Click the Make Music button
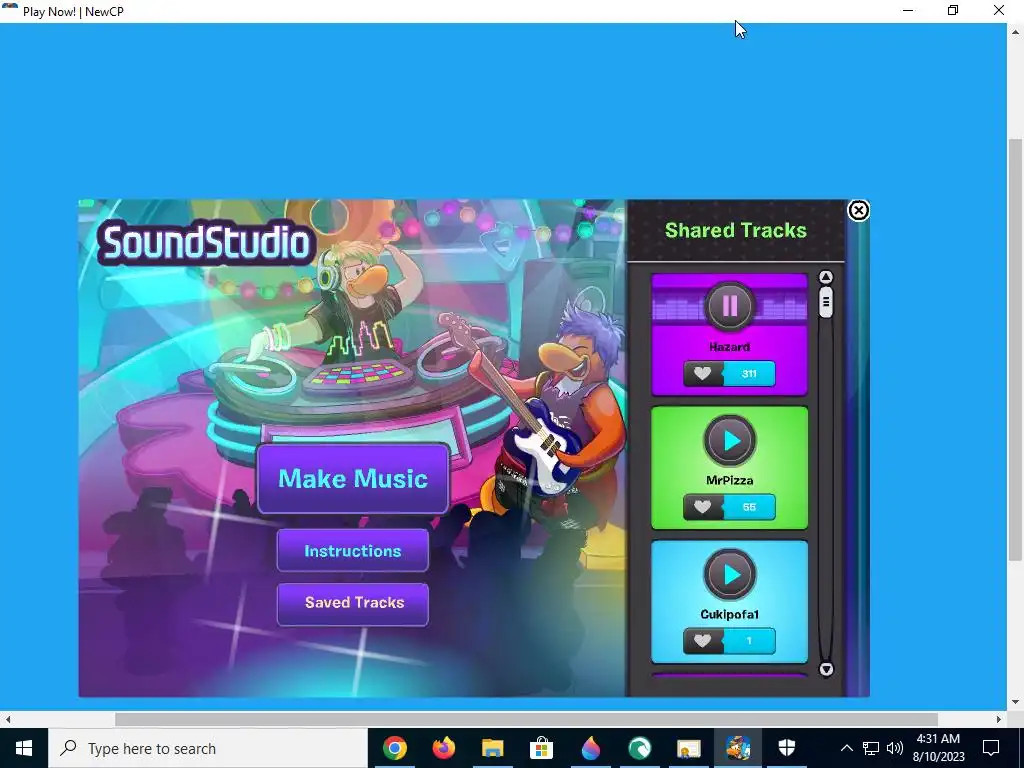Viewport: 1024px width, 768px height. pos(353,479)
